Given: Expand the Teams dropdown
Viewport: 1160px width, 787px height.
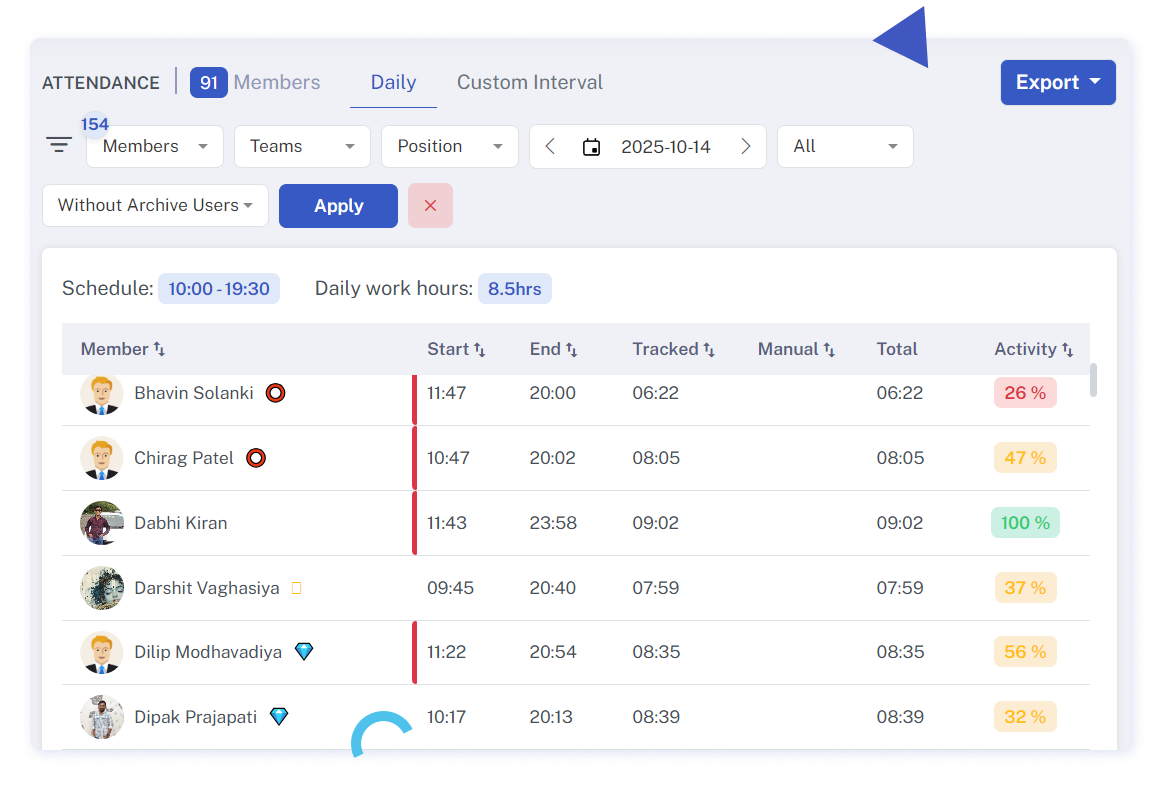Looking at the screenshot, I should click(302, 146).
